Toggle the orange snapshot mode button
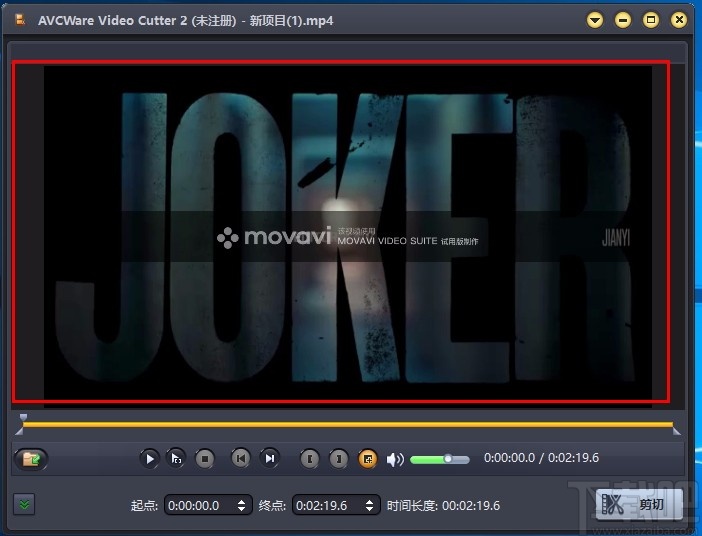This screenshot has width=702, height=536. [x=368, y=459]
